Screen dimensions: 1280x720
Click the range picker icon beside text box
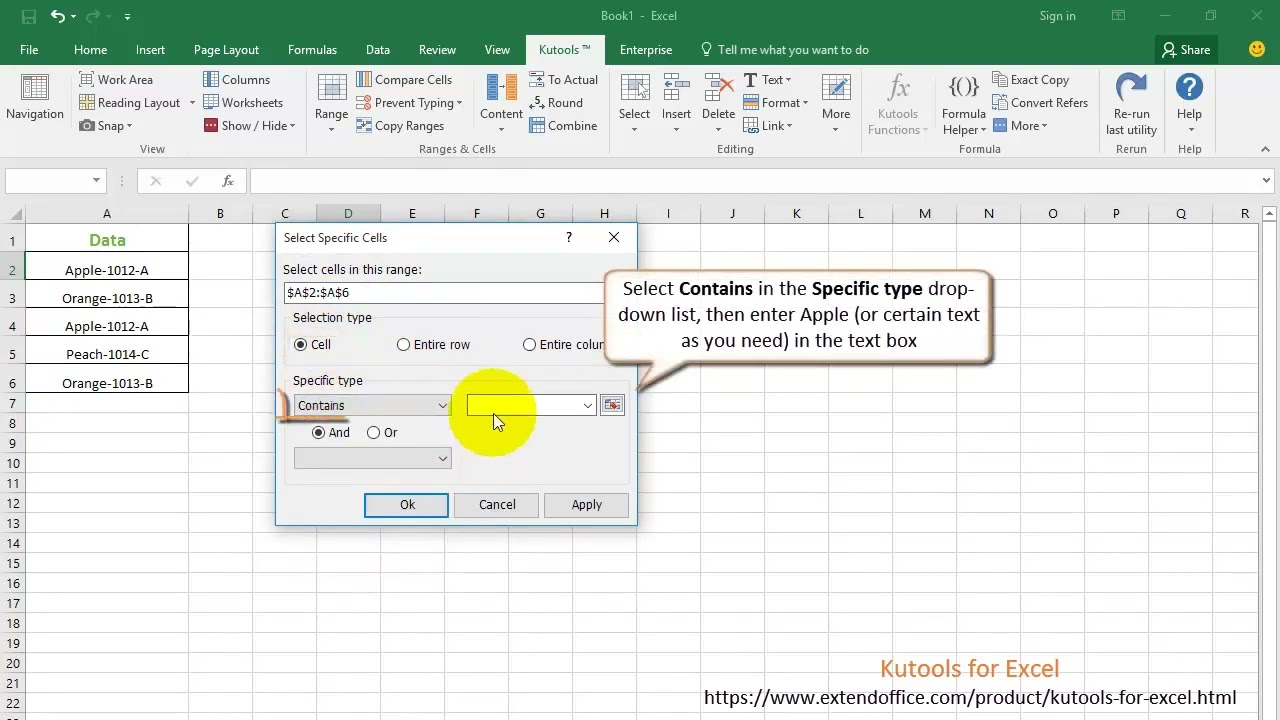(x=612, y=405)
